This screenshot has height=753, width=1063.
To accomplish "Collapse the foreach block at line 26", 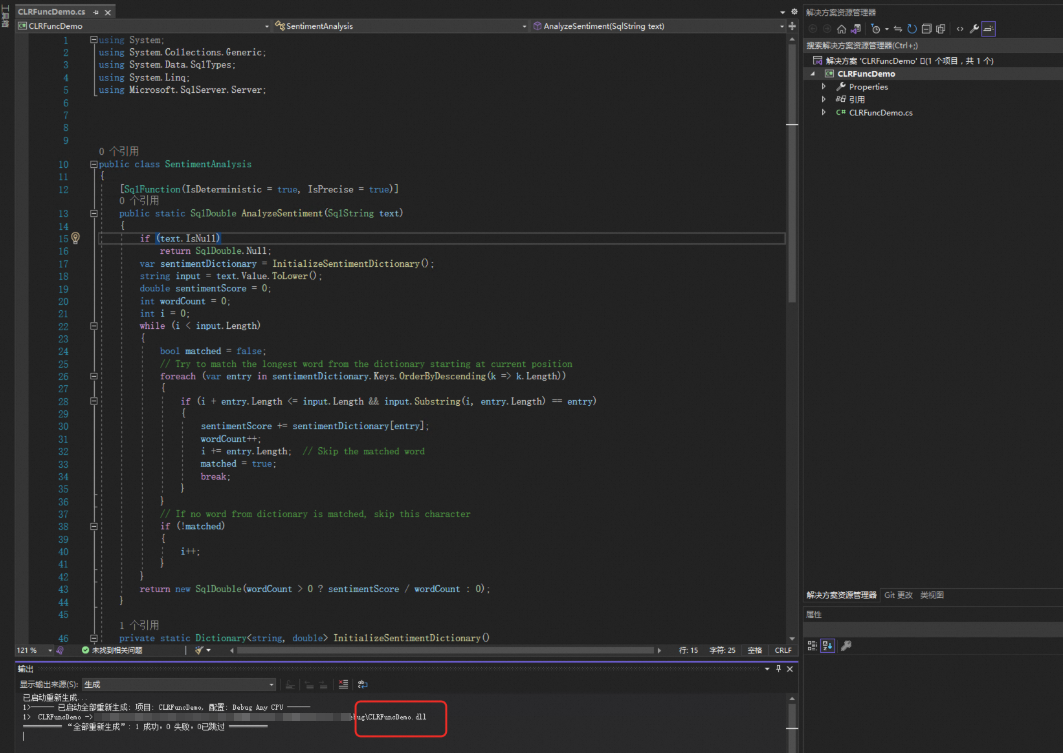I will tap(94, 376).
